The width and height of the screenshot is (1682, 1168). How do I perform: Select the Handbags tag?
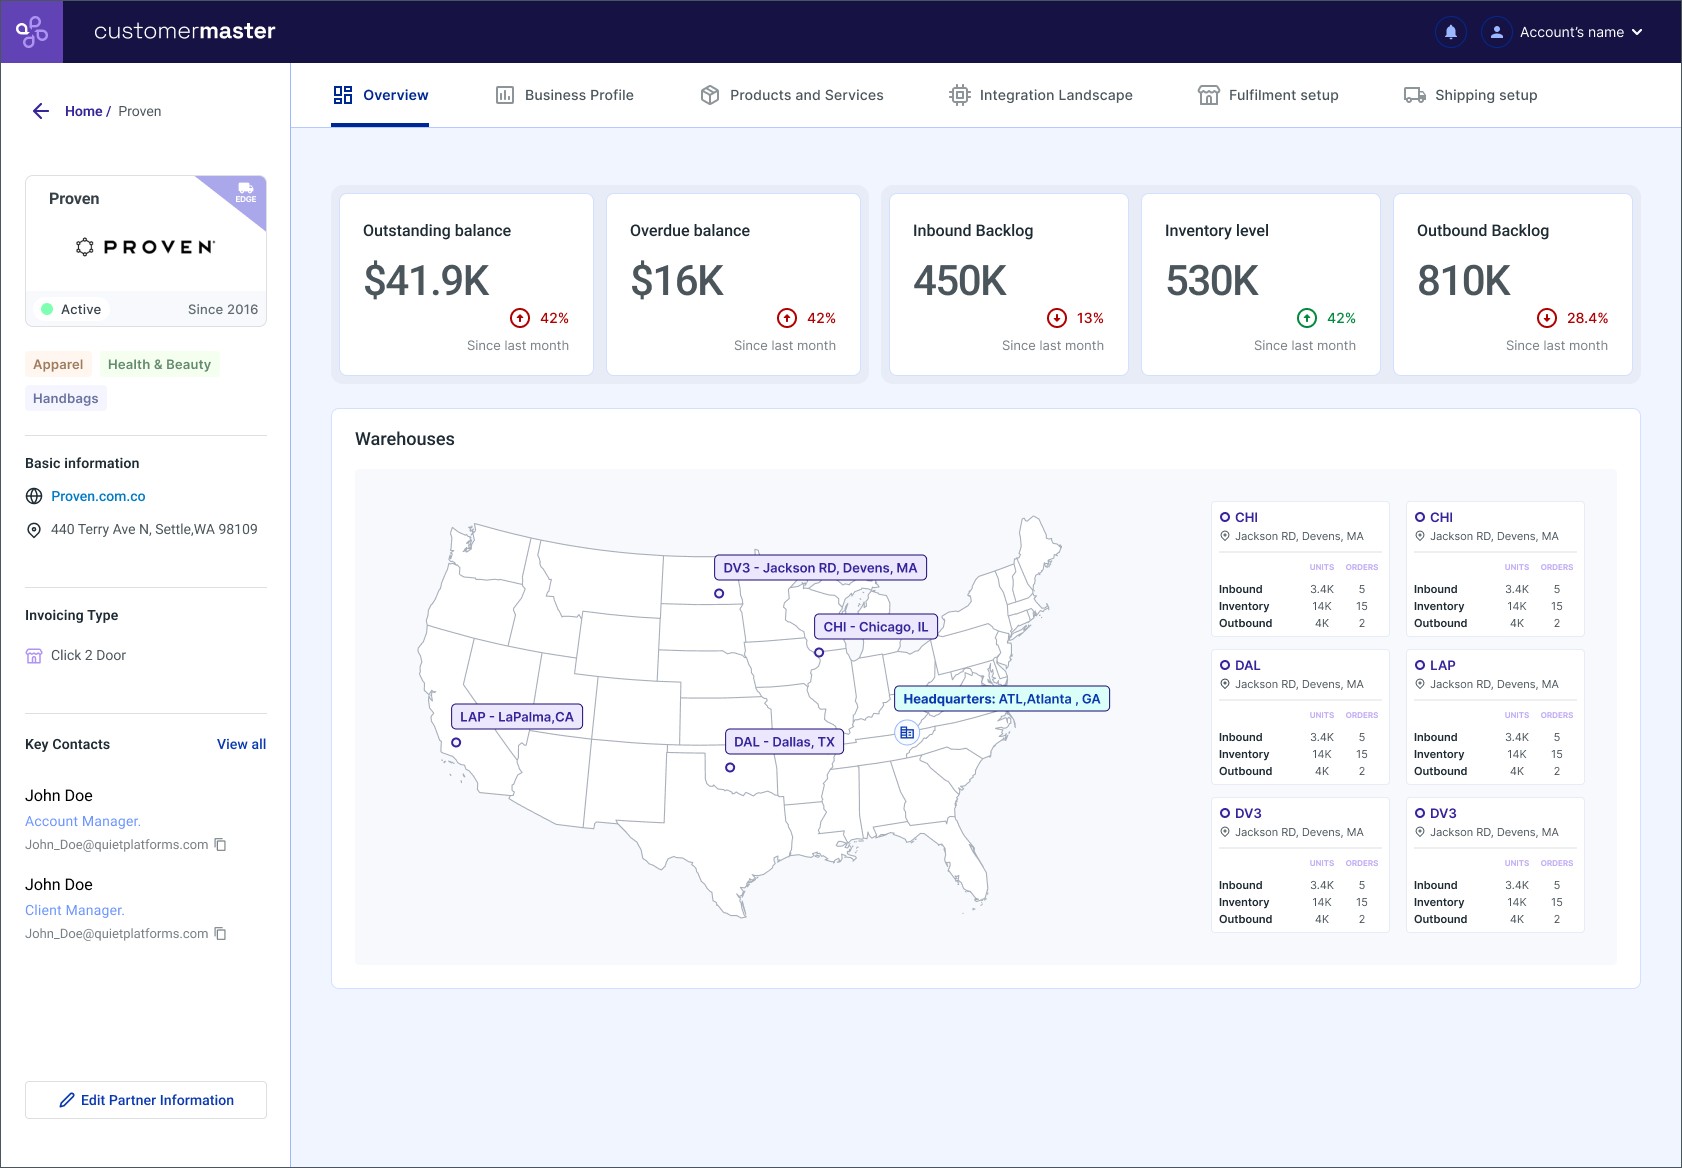(65, 398)
